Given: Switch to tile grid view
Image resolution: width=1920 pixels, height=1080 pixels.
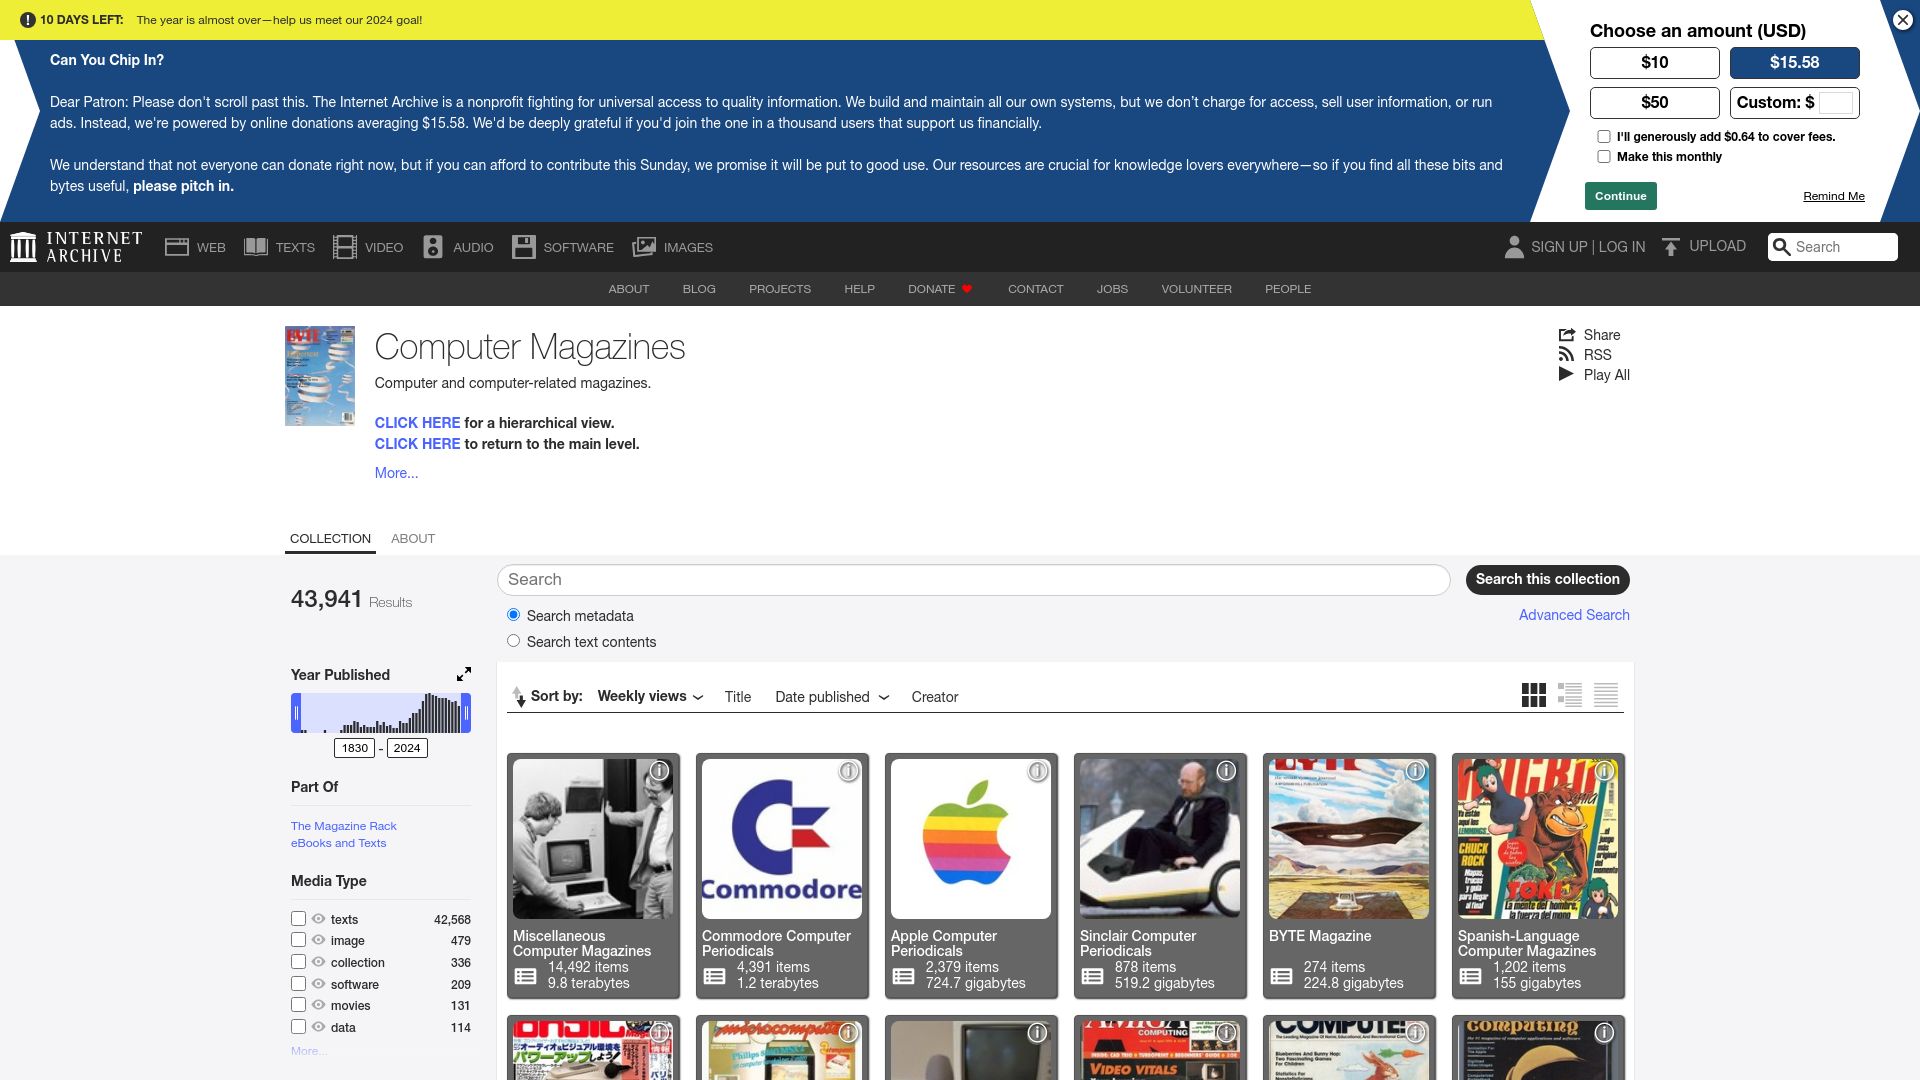Looking at the screenshot, I should pyautogui.click(x=1533, y=695).
